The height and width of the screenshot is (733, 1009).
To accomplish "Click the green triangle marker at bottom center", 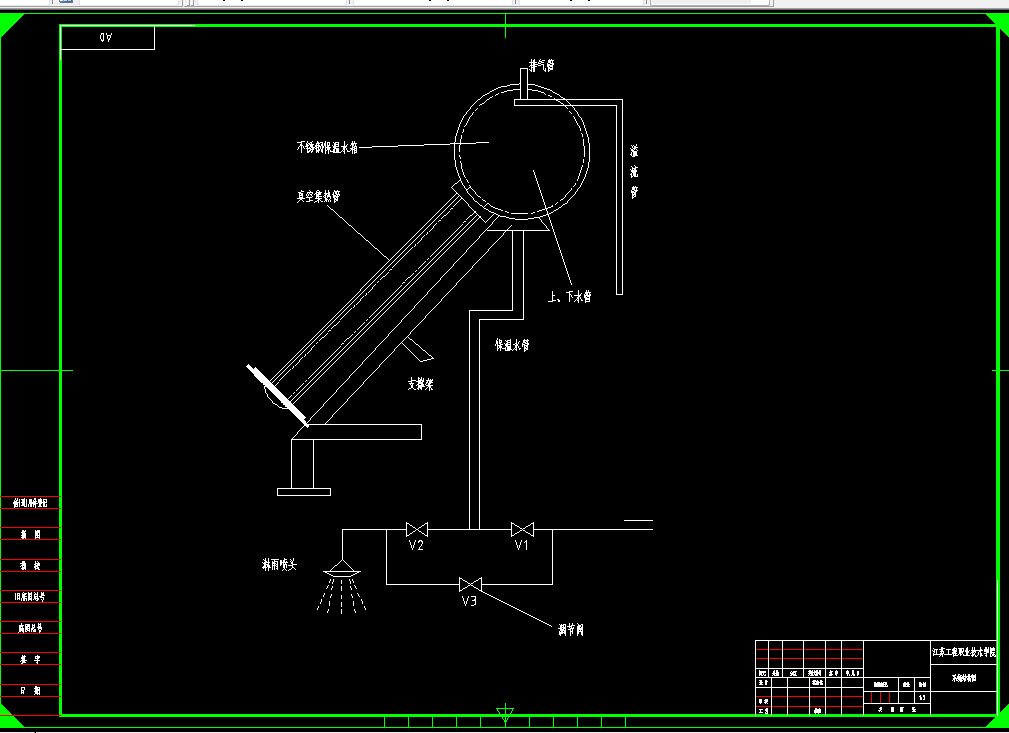I will pos(505,713).
